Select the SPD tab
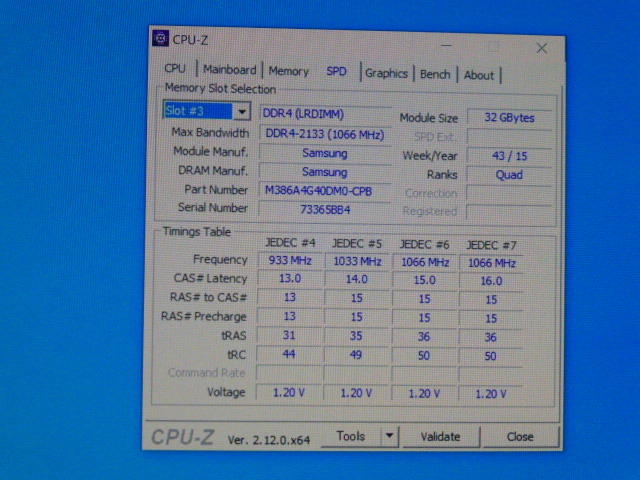Viewport: 640px width, 480px height. pos(336,71)
